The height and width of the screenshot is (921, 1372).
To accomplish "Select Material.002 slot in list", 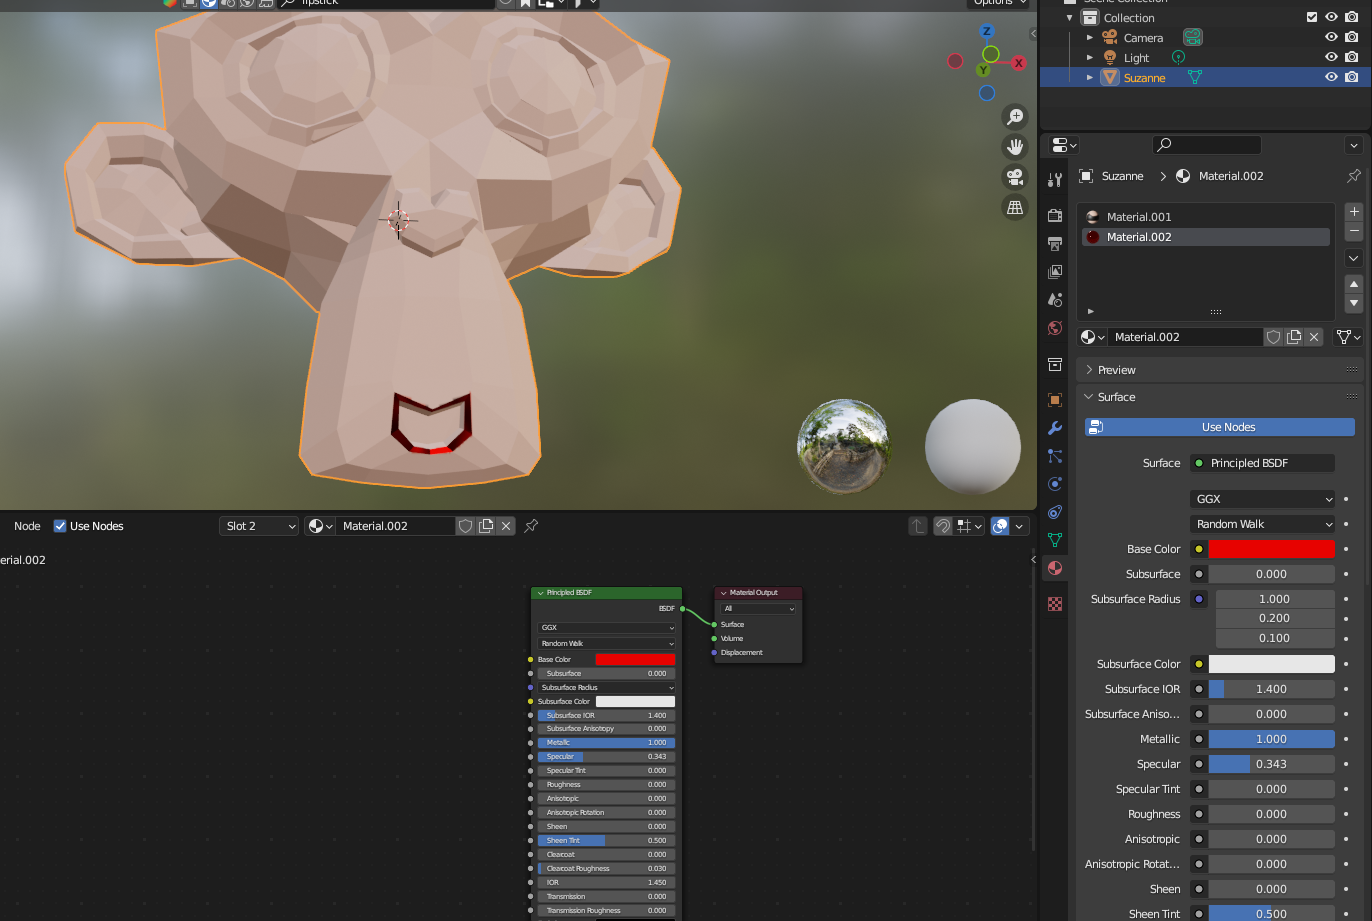I will pos(1206,237).
